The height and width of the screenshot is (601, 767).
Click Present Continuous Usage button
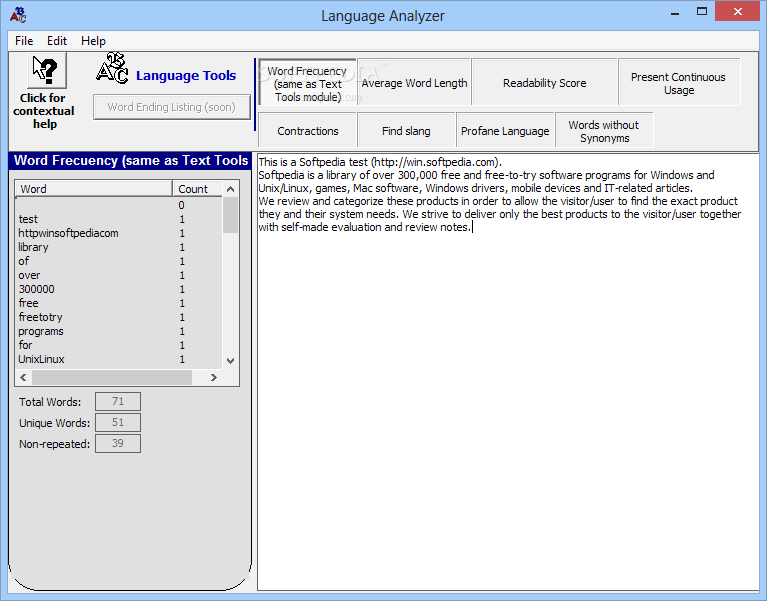pos(679,83)
